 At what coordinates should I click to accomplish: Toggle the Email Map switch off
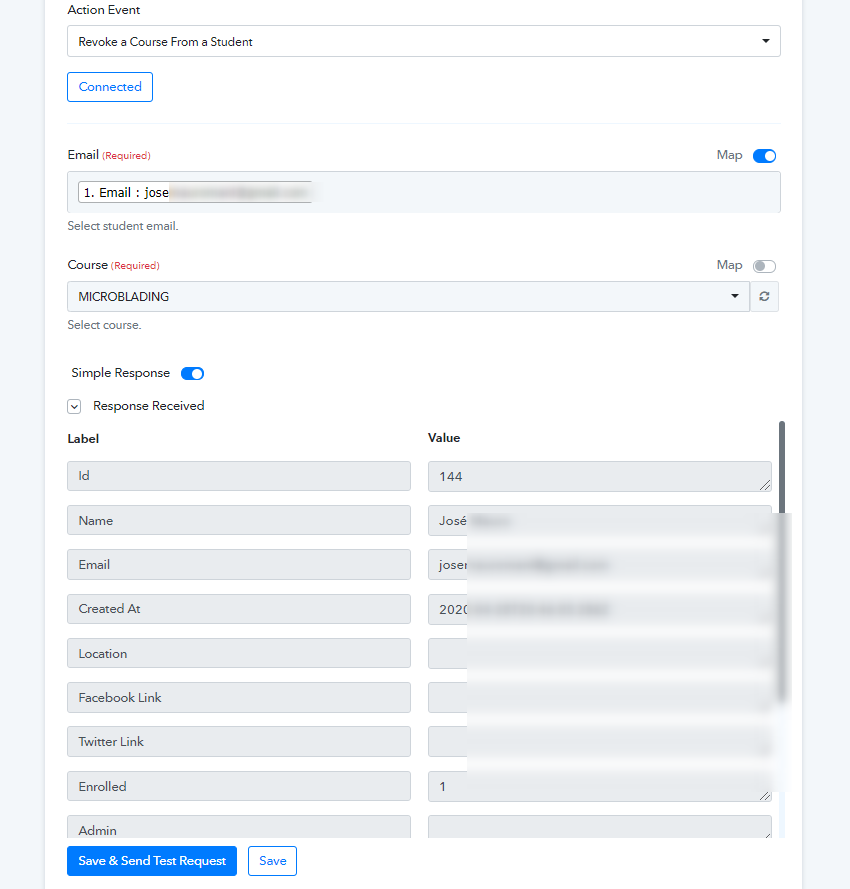[x=764, y=156]
